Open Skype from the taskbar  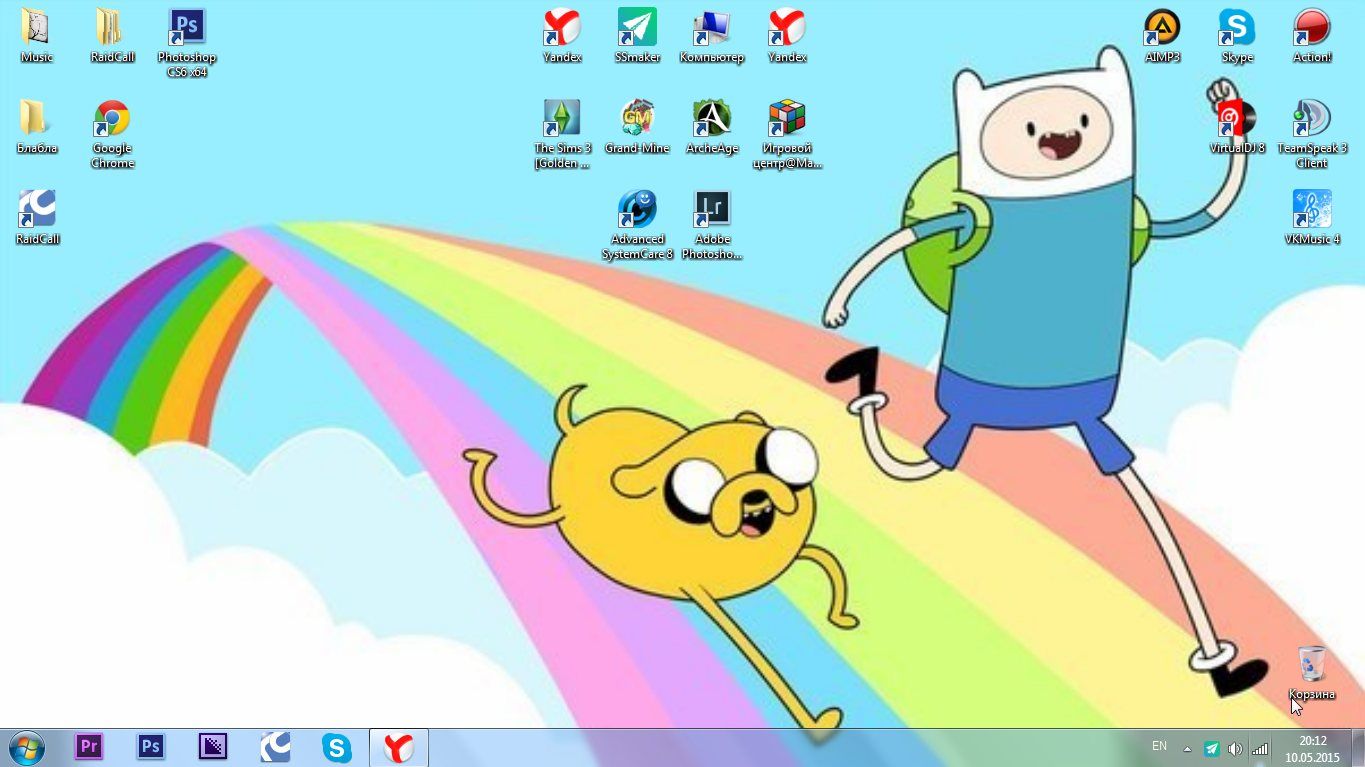(x=337, y=747)
